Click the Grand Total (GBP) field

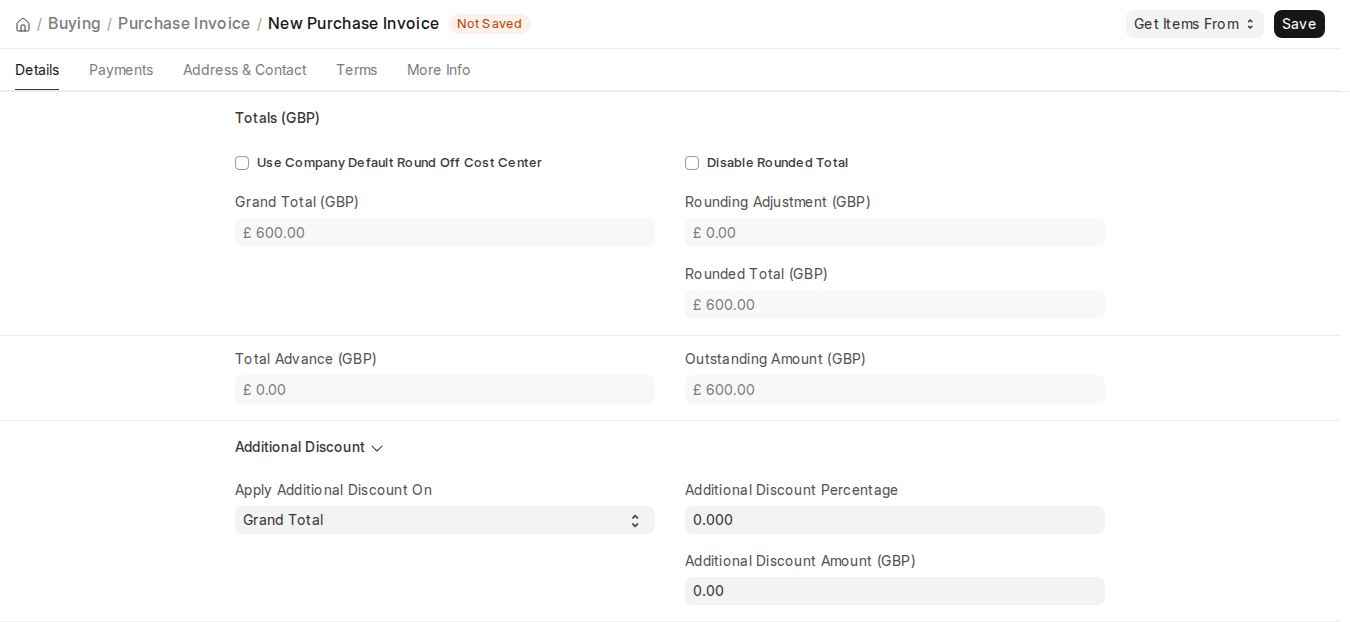445,233
